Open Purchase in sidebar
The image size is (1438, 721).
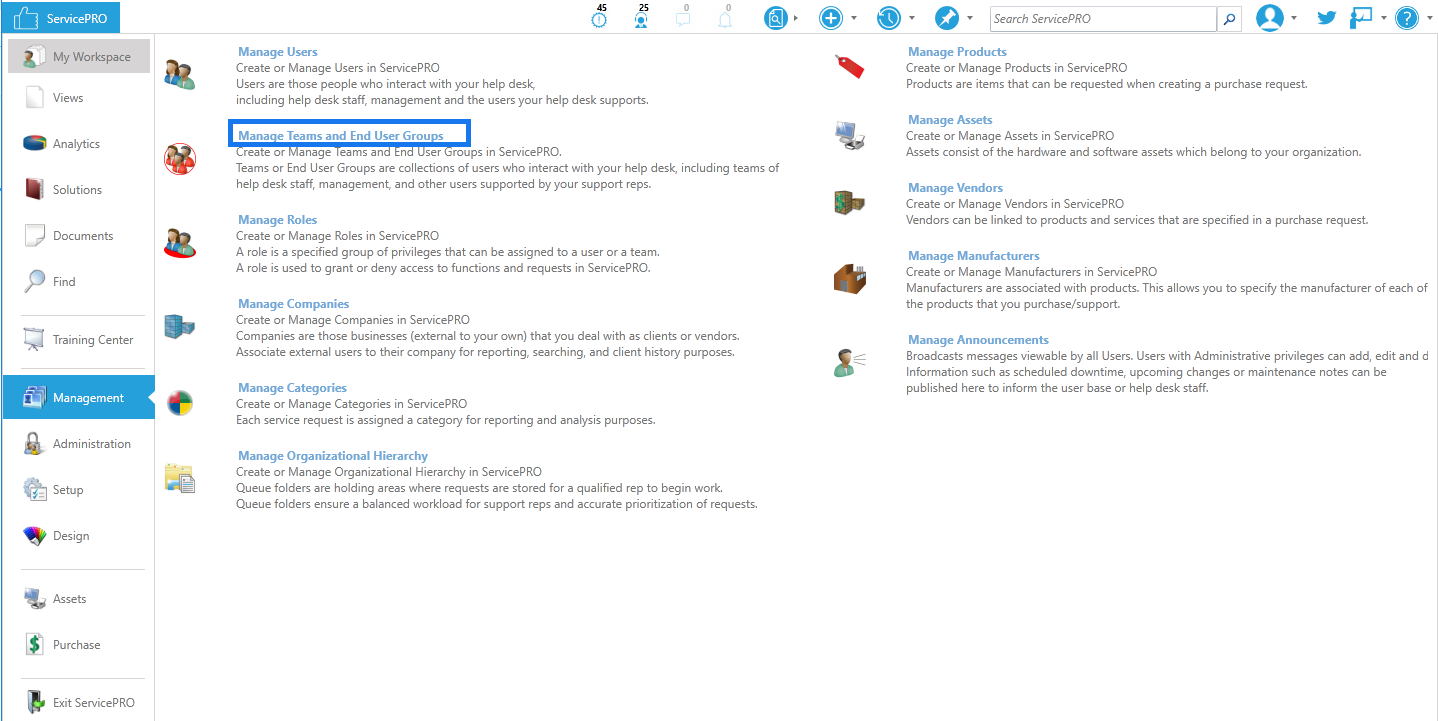point(79,645)
